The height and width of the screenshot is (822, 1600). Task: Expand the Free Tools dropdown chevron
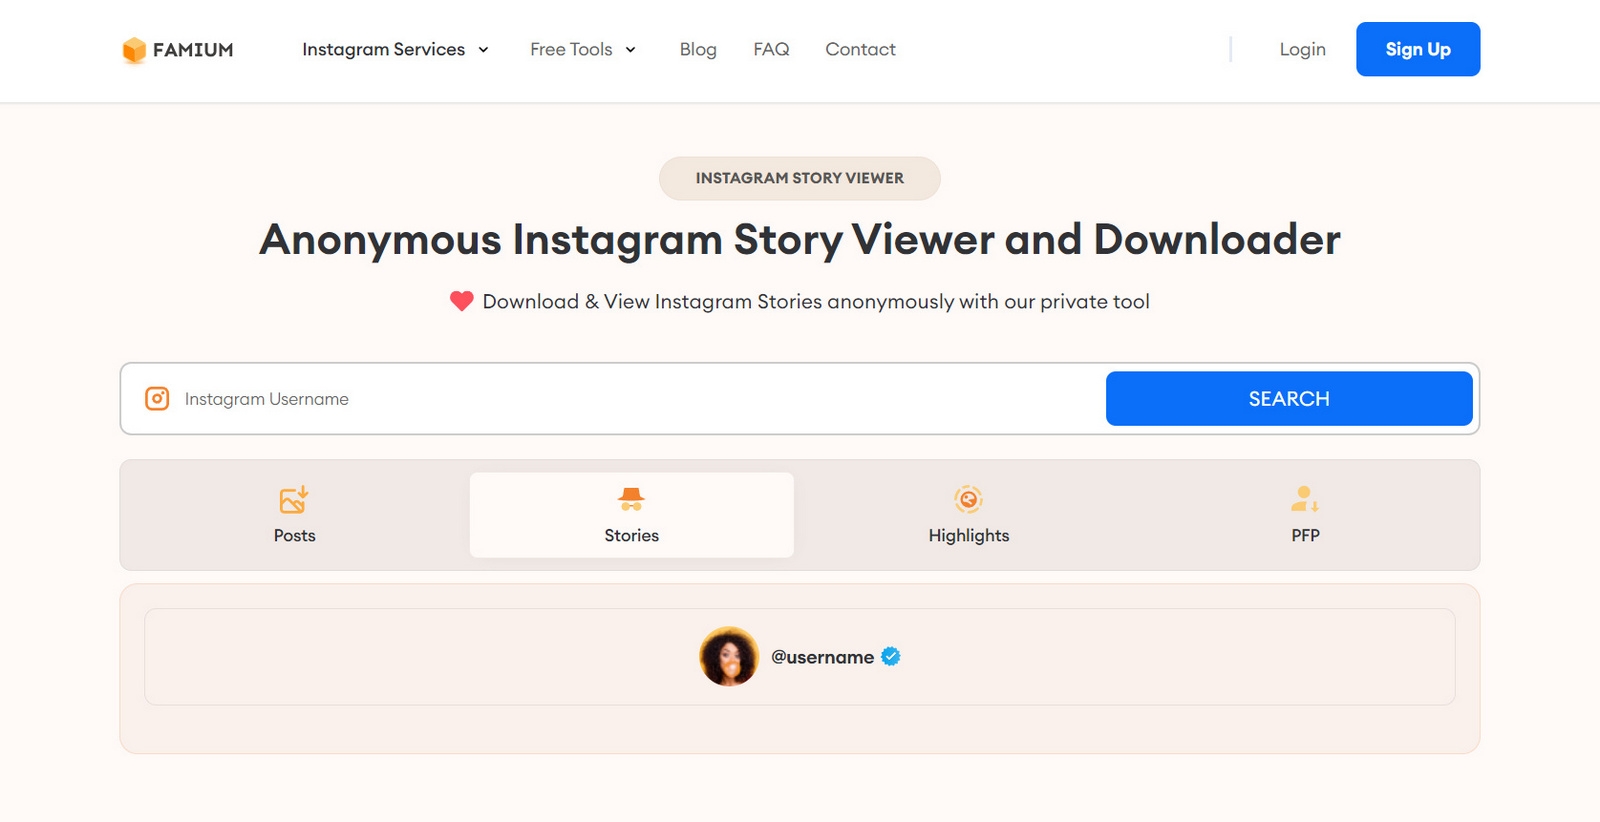tap(631, 50)
